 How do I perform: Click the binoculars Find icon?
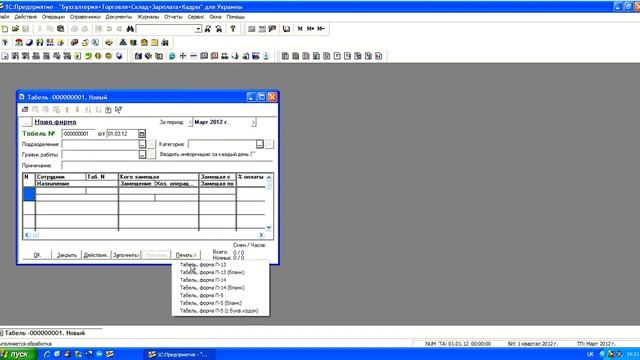[130, 29]
